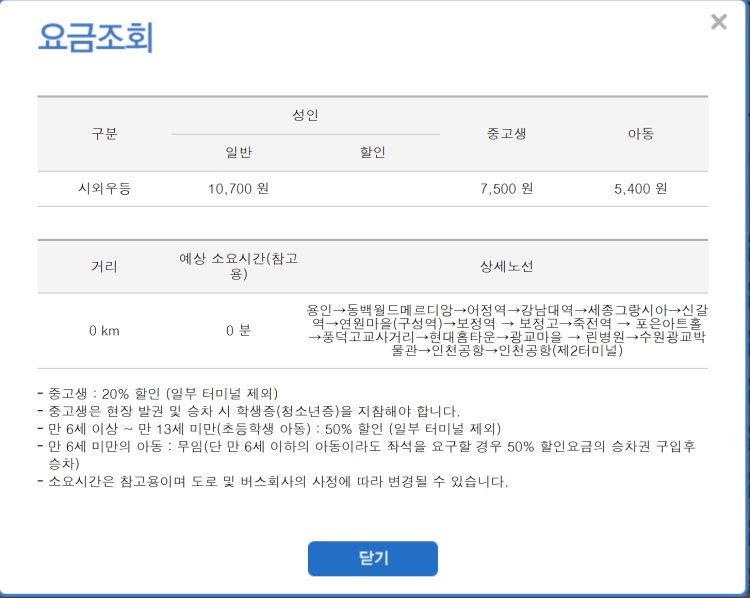Select the 일반 sub-header under 성인
Screen dimensions: 750x598
tap(238, 153)
